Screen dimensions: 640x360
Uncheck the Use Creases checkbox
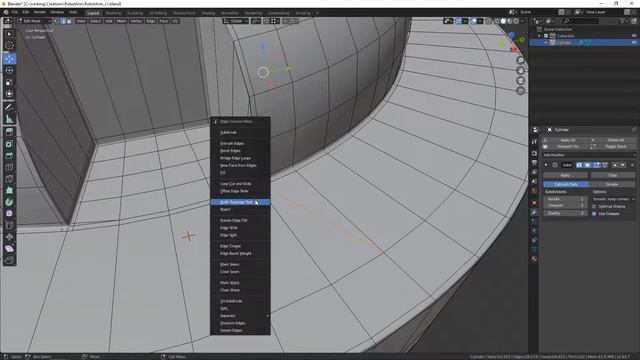tap(594, 214)
